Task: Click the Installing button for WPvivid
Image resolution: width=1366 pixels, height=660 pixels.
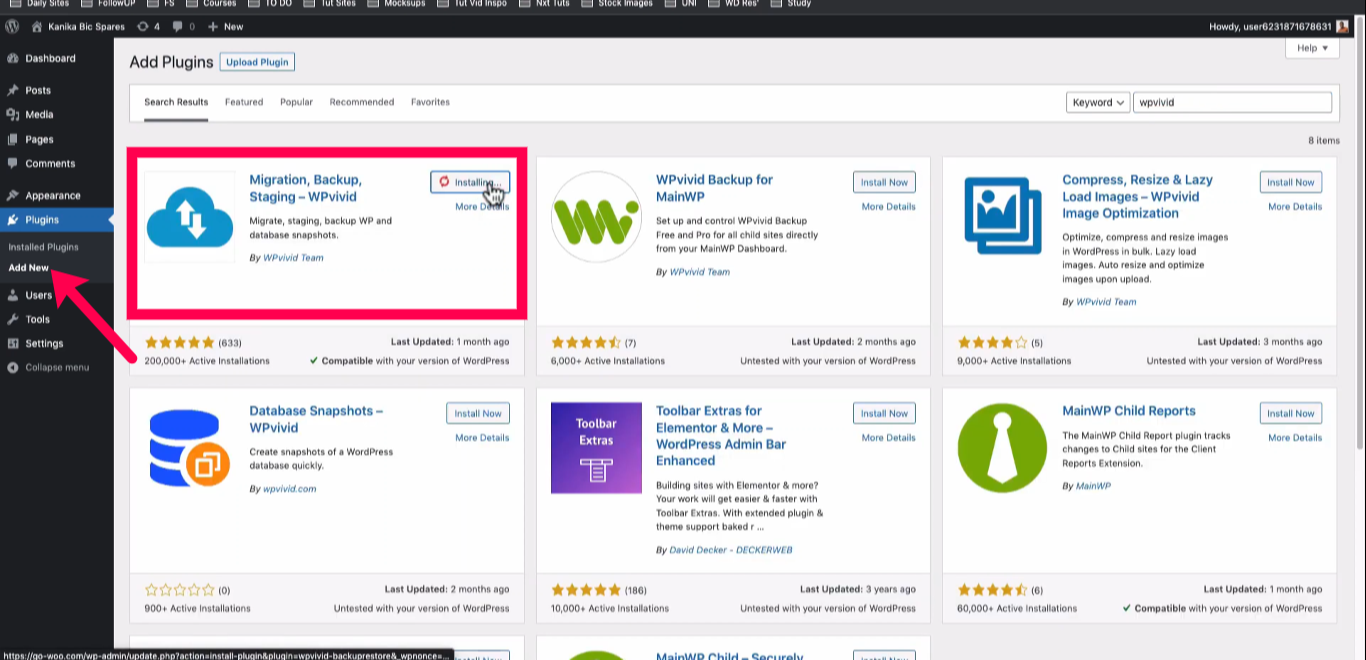Action: click(x=470, y=182)
